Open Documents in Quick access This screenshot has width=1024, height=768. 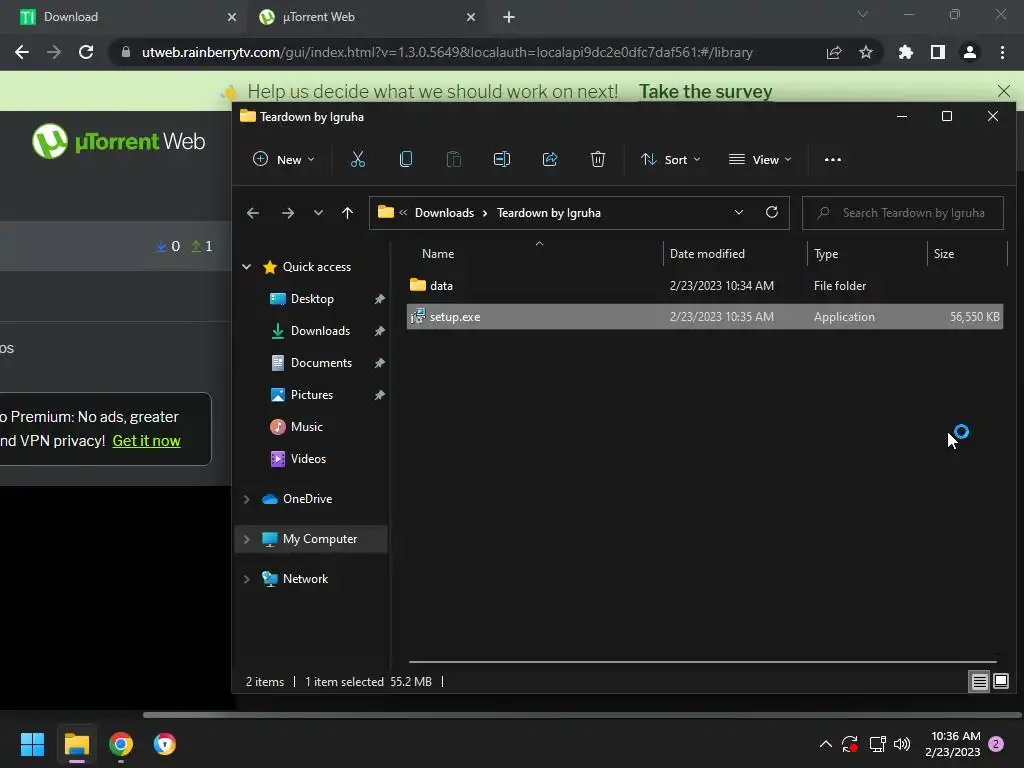(x=321, y=362)
